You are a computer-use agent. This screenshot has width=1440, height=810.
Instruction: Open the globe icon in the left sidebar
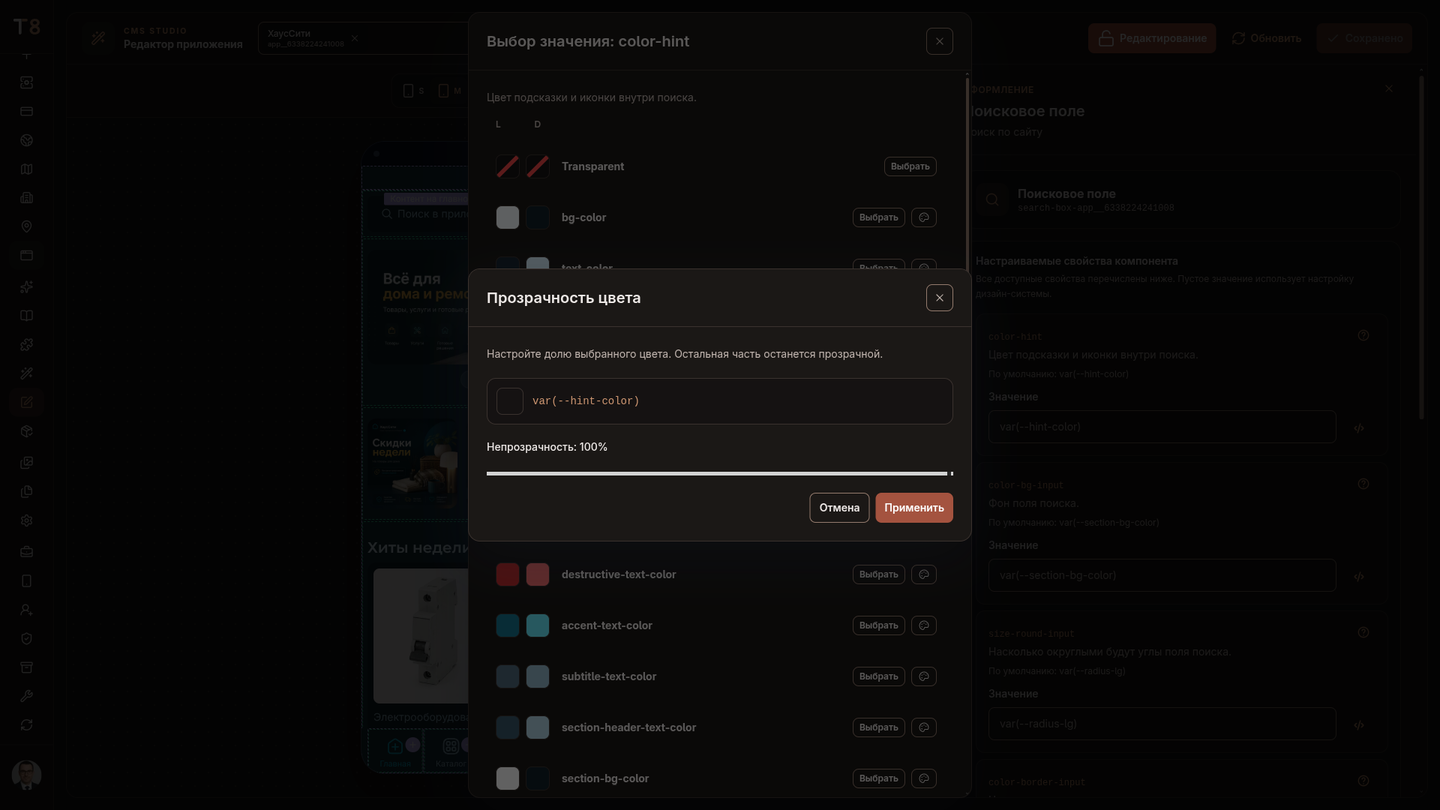[27, 140]
